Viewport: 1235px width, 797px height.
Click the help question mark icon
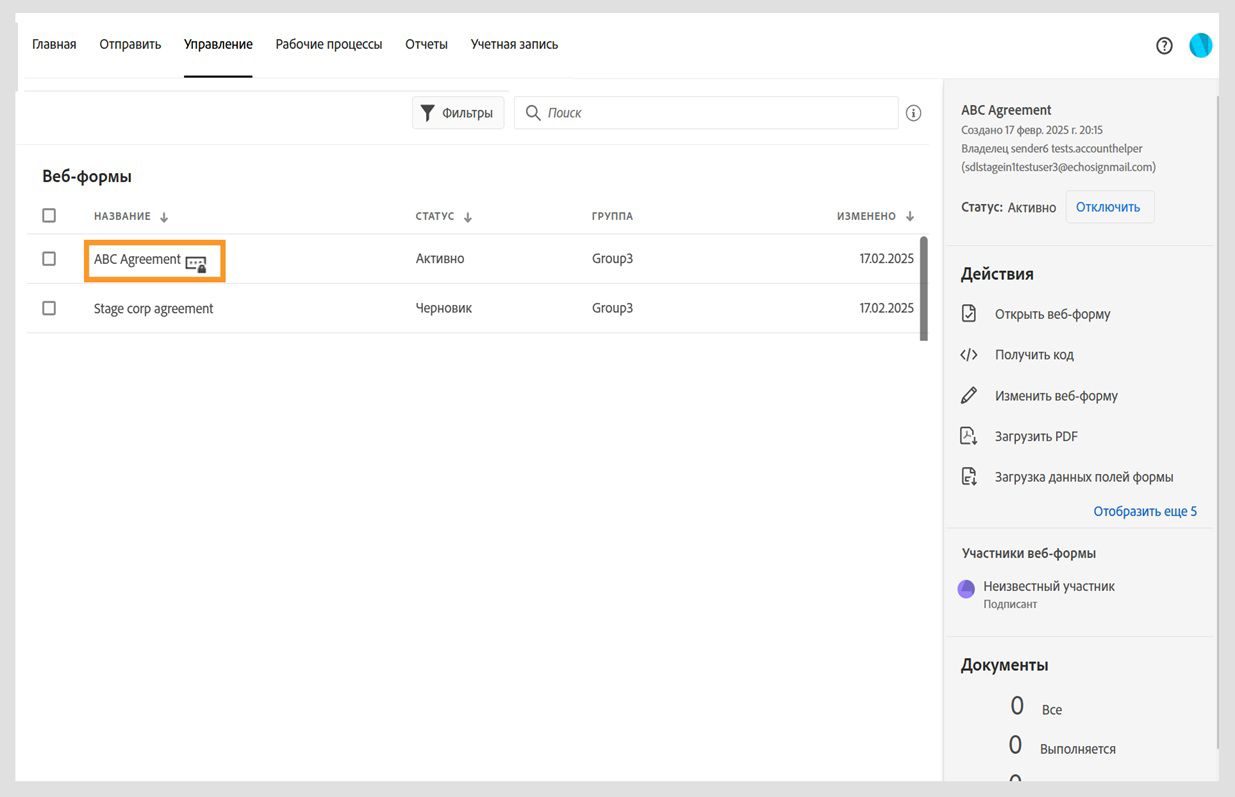click(x=1164, y=45)
